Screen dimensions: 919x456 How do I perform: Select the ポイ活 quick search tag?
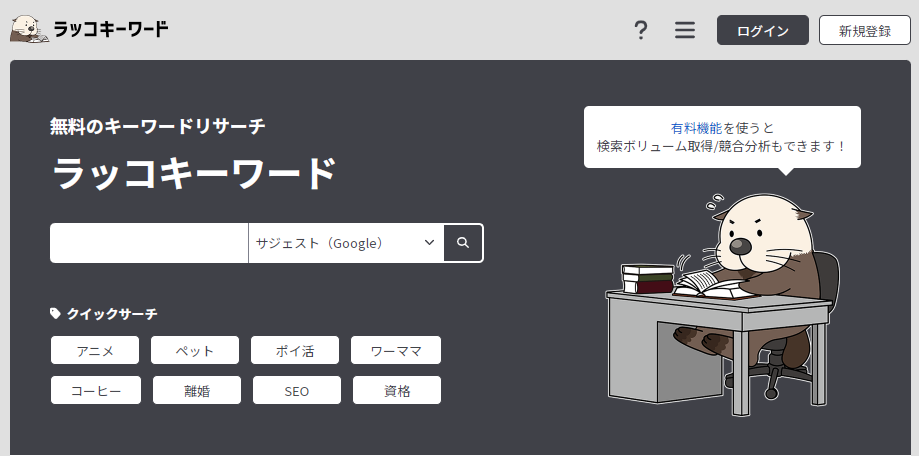[295, 350]
